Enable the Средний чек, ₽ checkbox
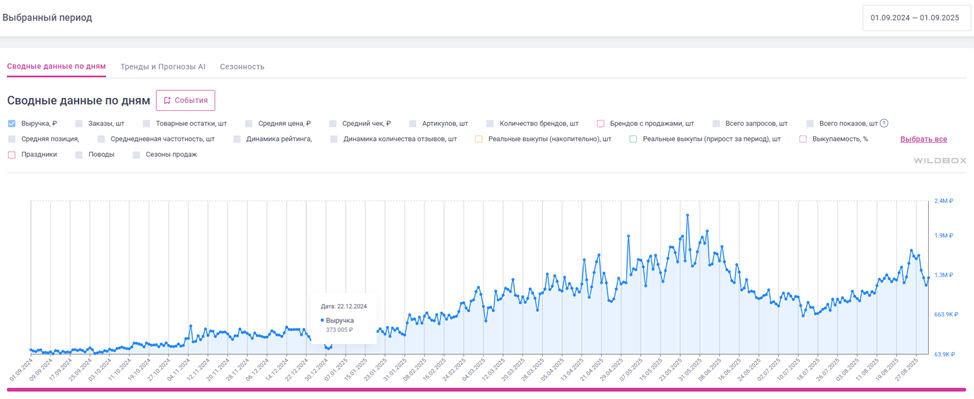Viewport: 974px width, 399px height. click(333, 123)
